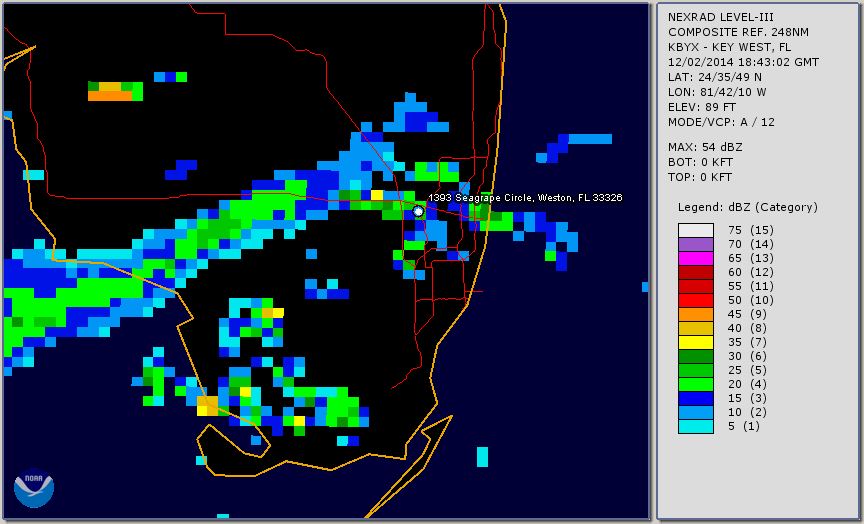Click the '12/02/2014 18:43:02 GMT' timestamp
Viewport: 864px width, 524px height.
tap(743, 62)
